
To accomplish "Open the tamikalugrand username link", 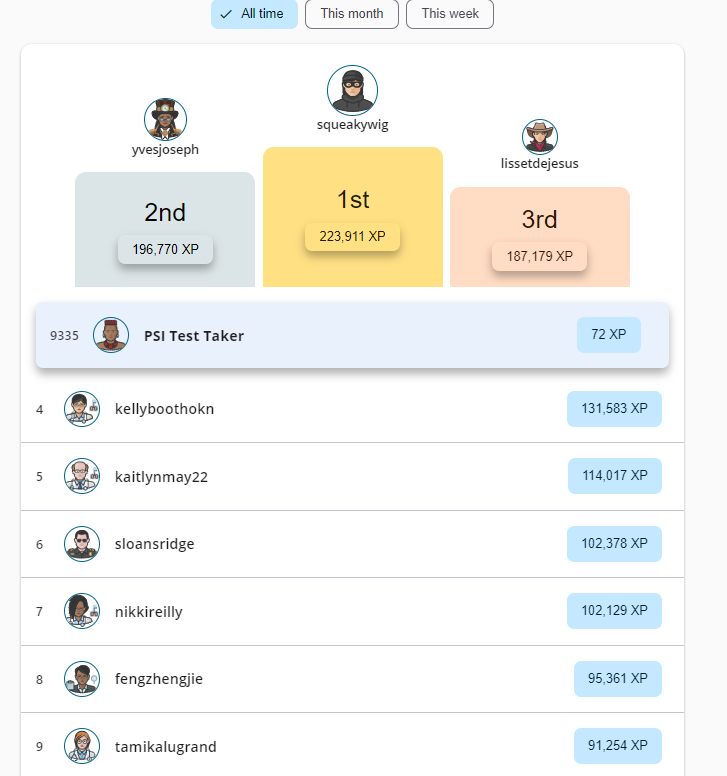I will [x=166, y=747].
